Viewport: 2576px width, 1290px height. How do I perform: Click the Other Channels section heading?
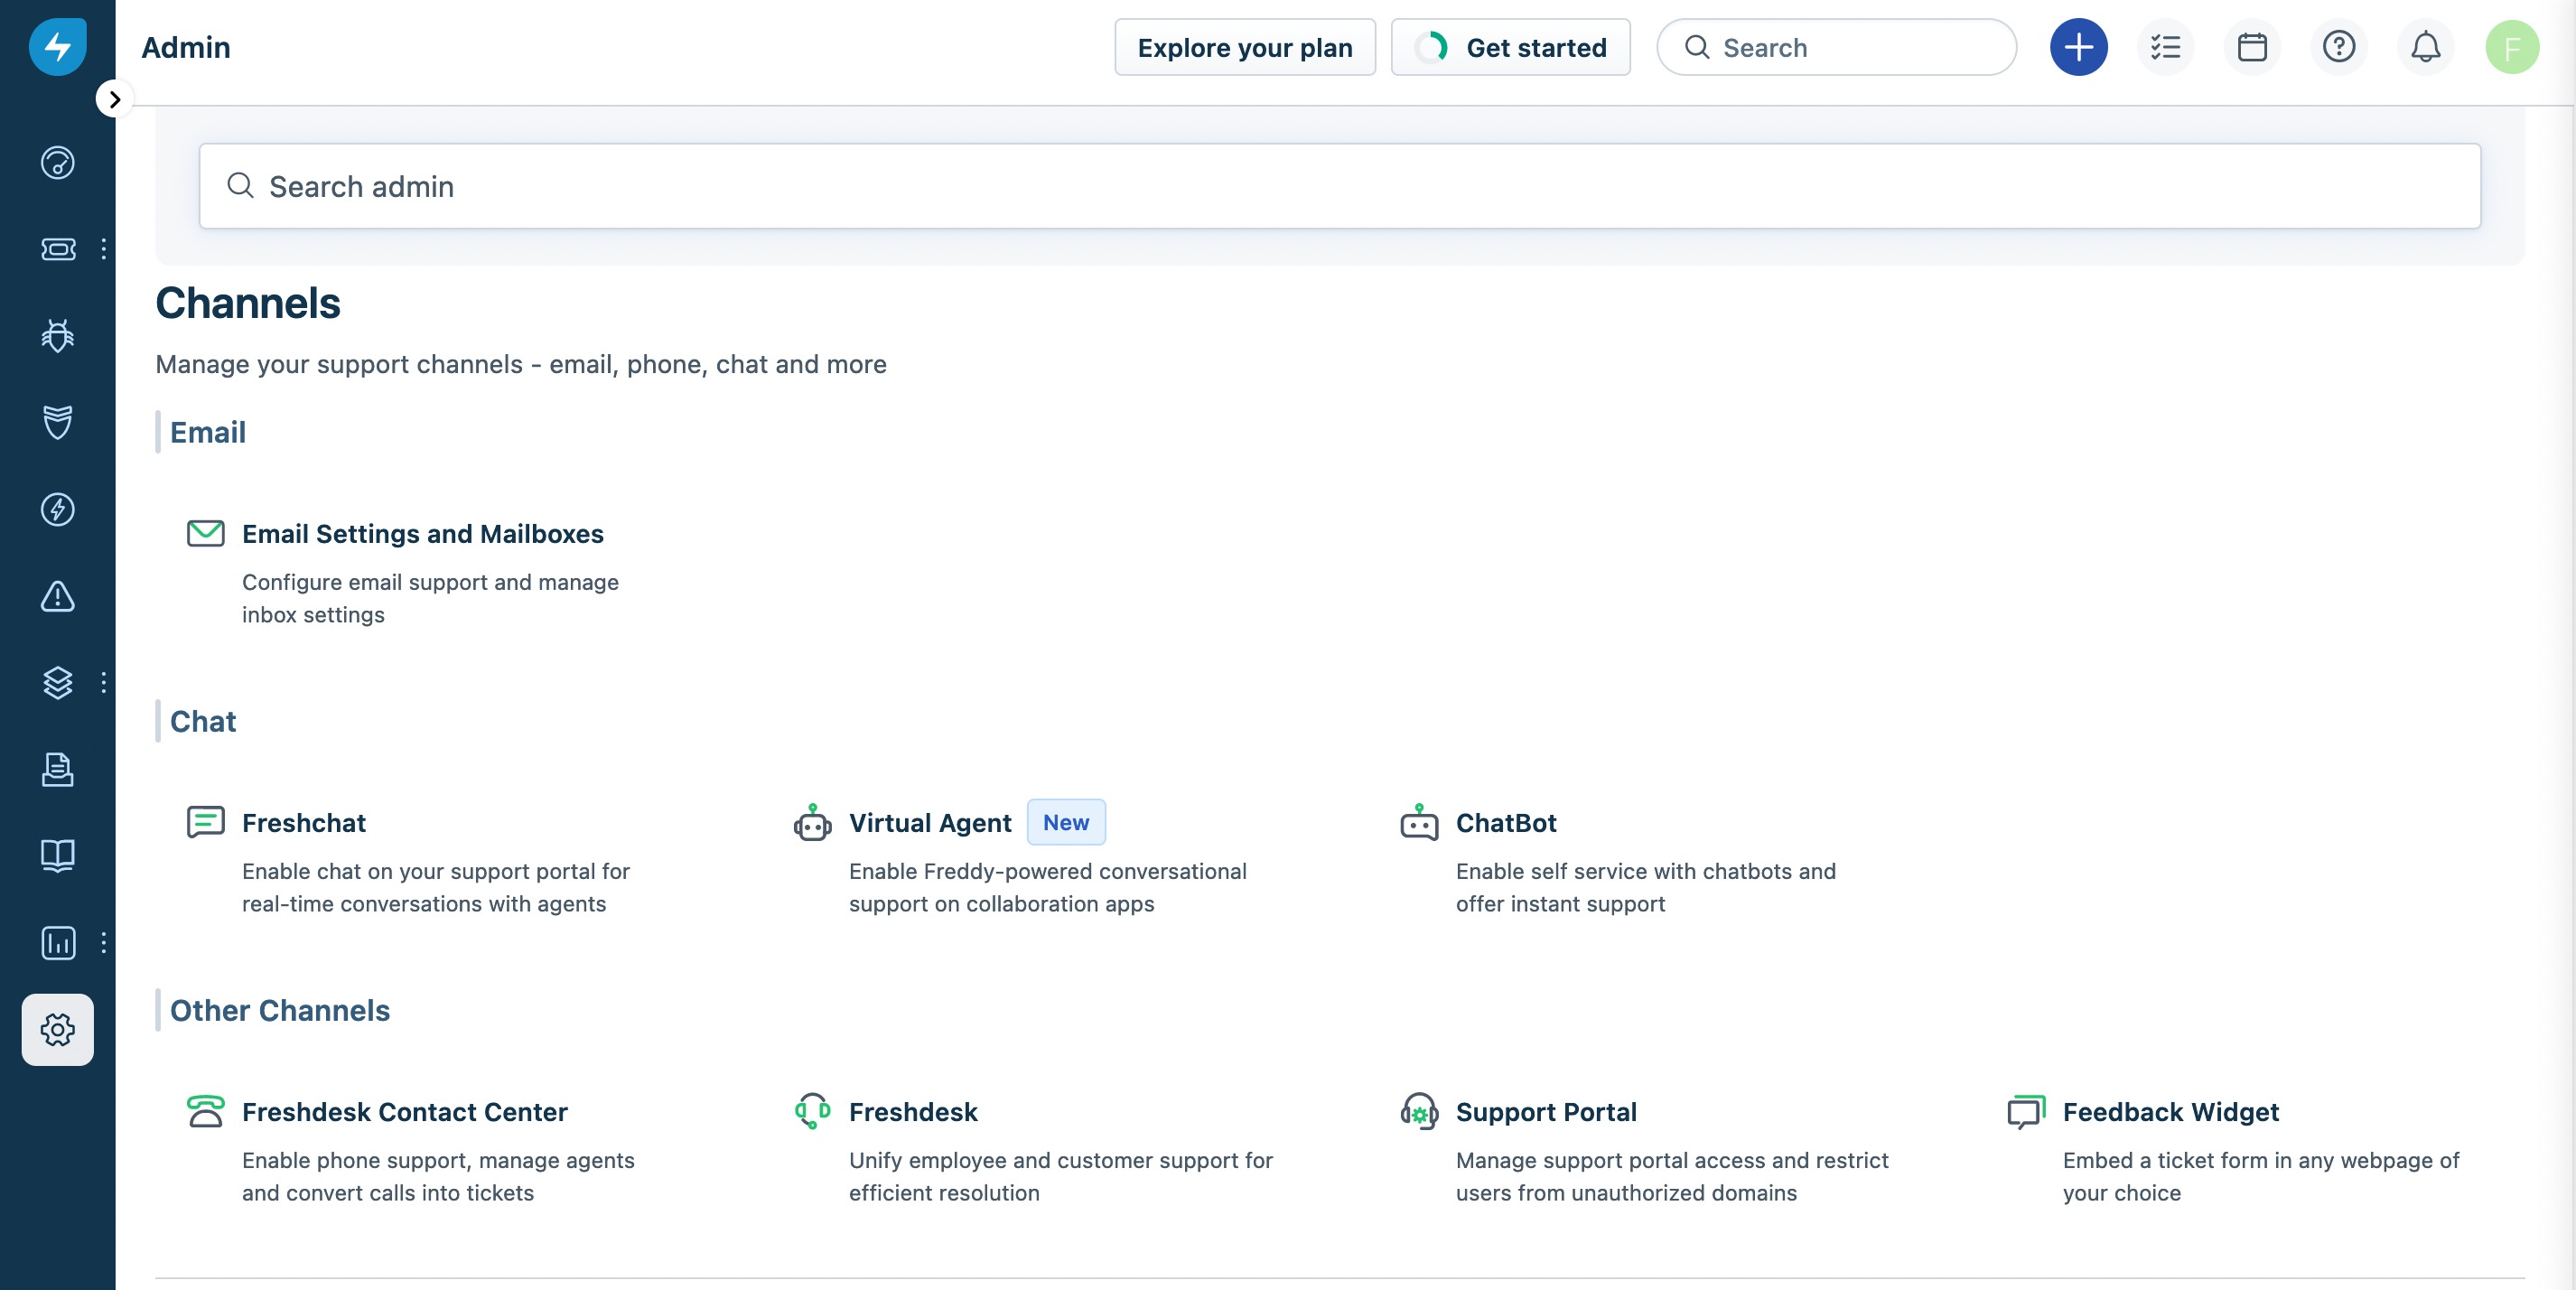coord(279,1010)
